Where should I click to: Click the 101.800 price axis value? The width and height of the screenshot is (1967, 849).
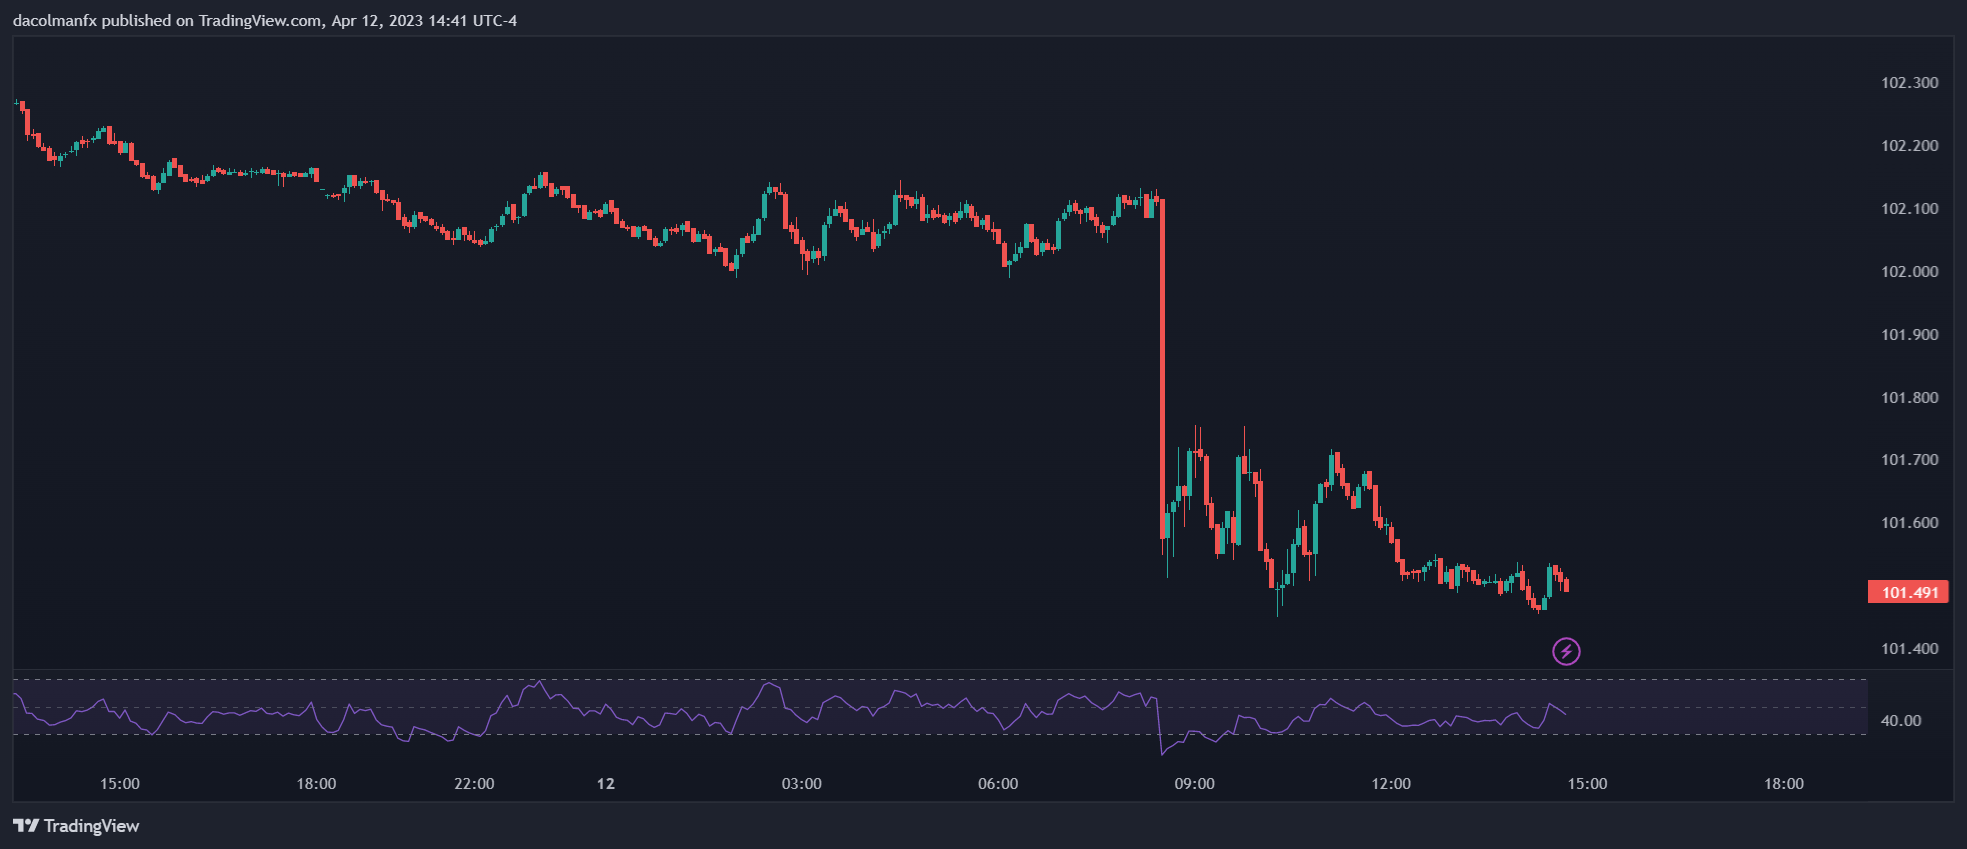pyautogui.click(x=1910, y=398)
